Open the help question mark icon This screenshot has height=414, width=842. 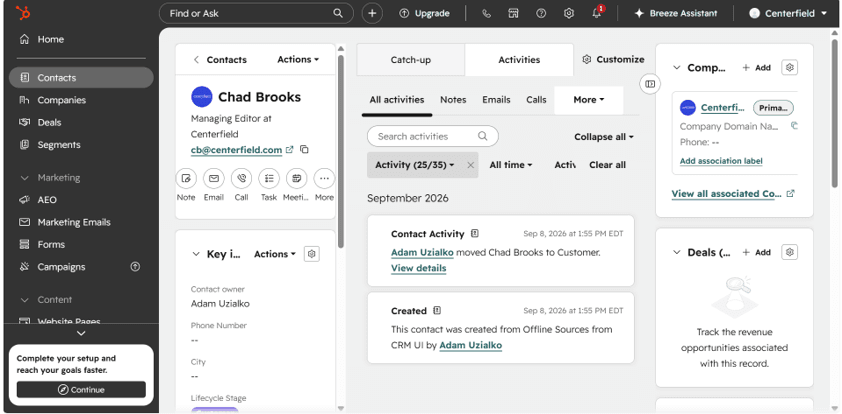[x=541, y=13]
